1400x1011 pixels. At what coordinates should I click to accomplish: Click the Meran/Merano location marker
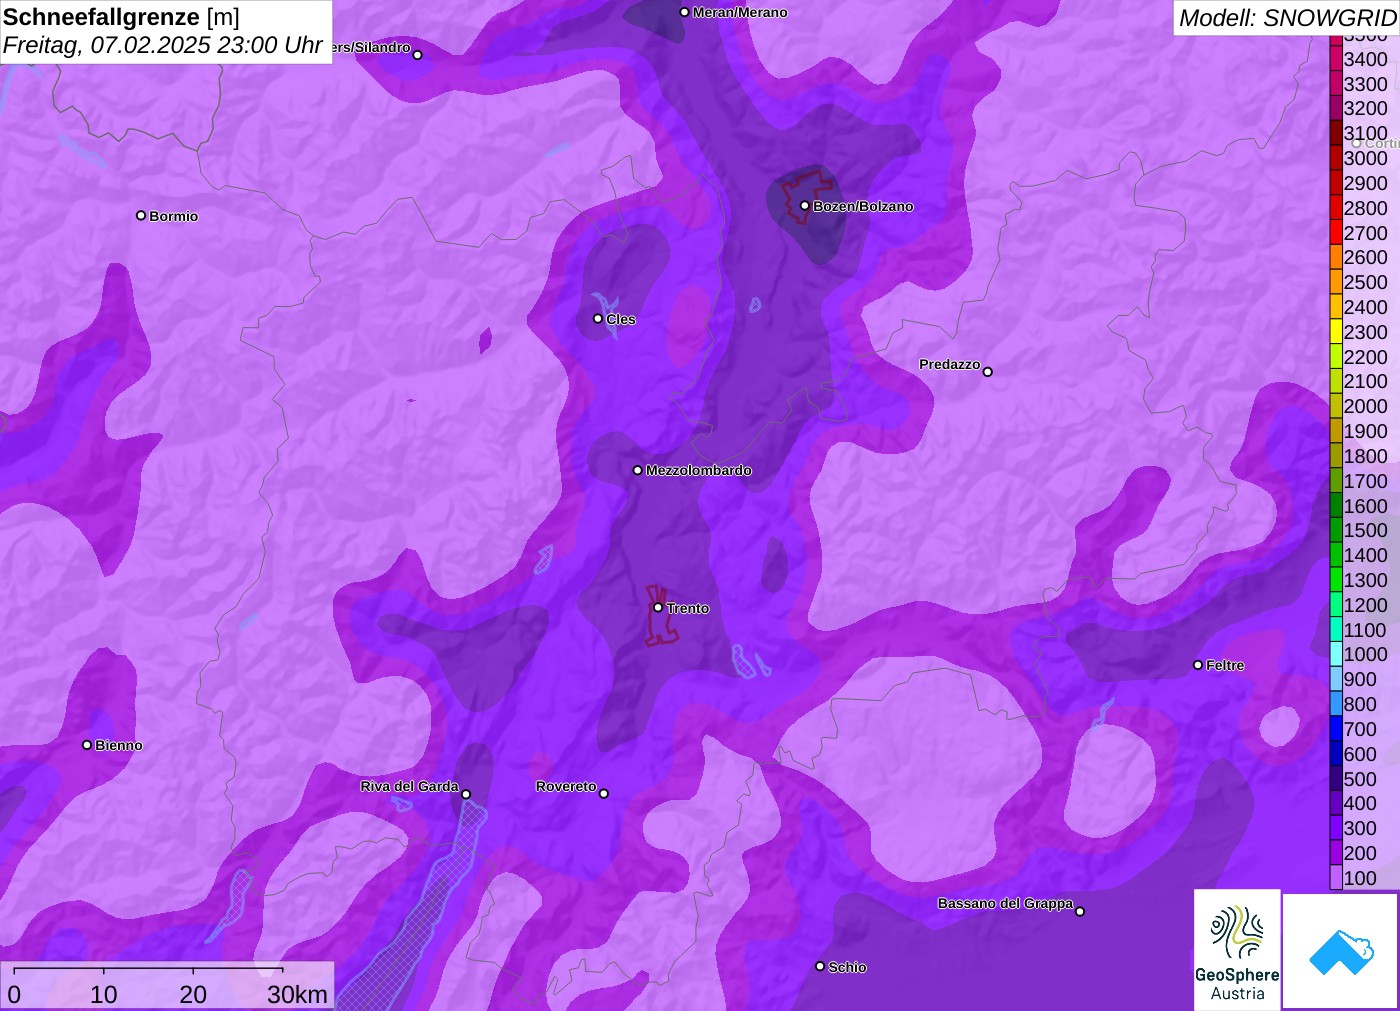click(684, 12)
